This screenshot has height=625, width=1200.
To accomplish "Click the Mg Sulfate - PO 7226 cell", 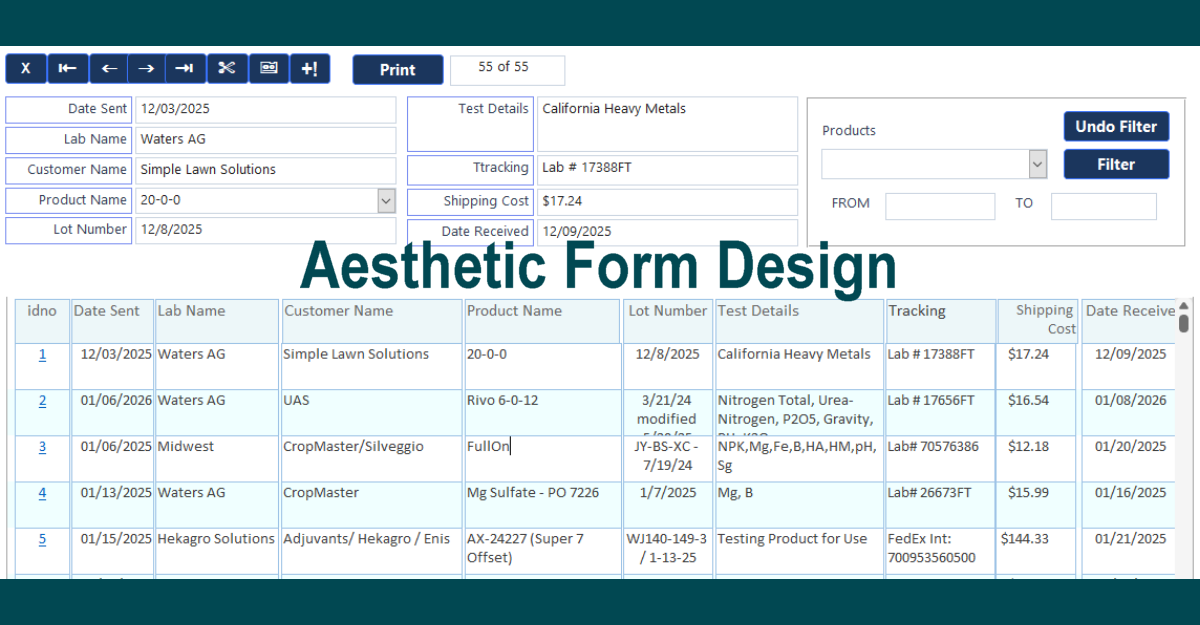I will click(x=542, y=504).
